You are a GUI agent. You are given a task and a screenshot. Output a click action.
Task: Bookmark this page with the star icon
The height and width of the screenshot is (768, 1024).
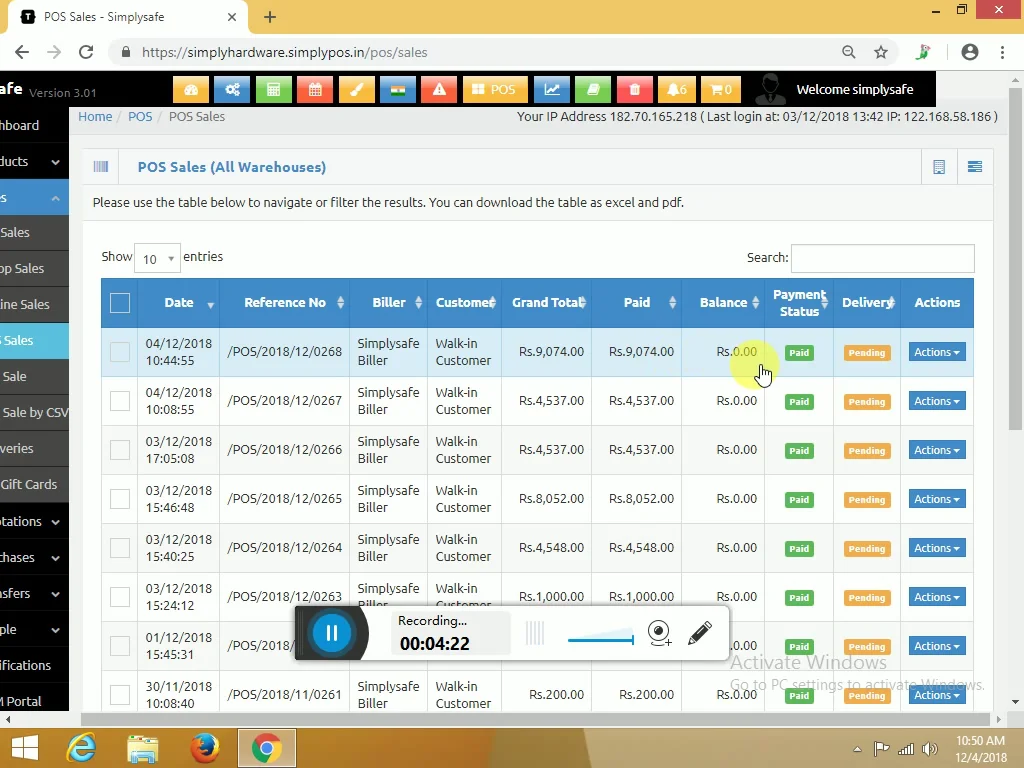tap(881, 52)
